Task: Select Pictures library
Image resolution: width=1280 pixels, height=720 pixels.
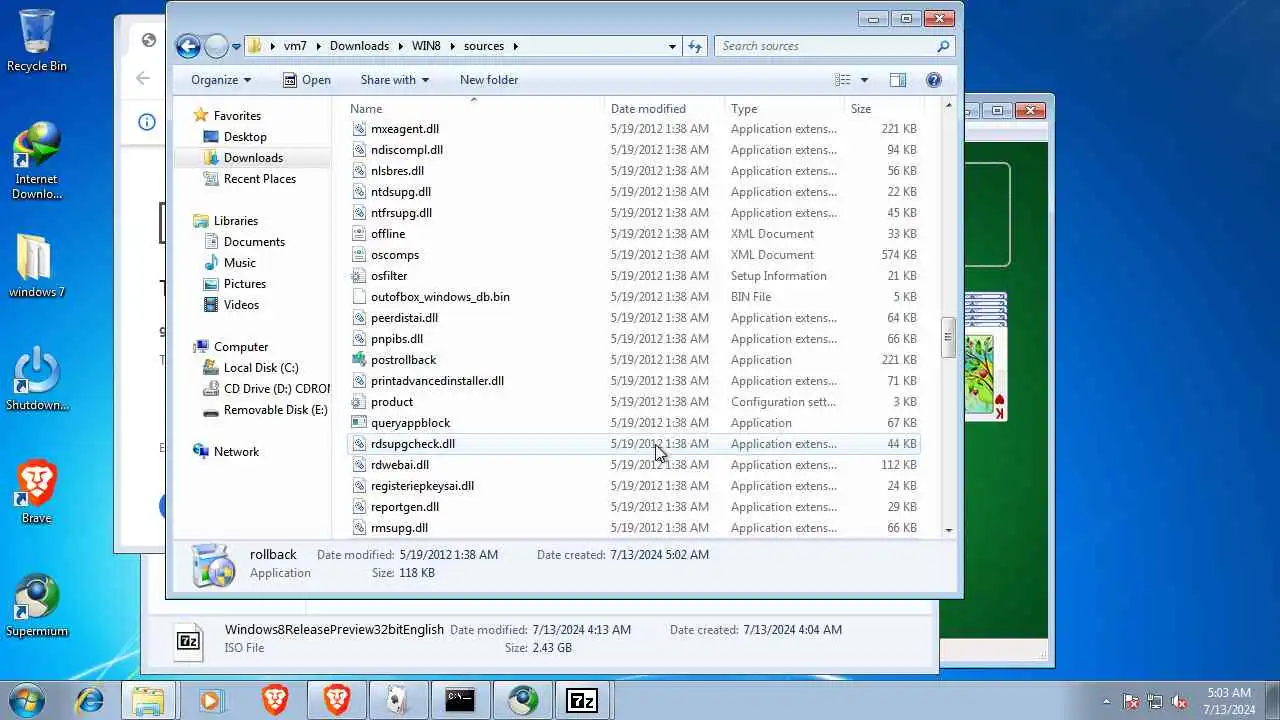Action: pyautogui.click(x=245, y=284)
